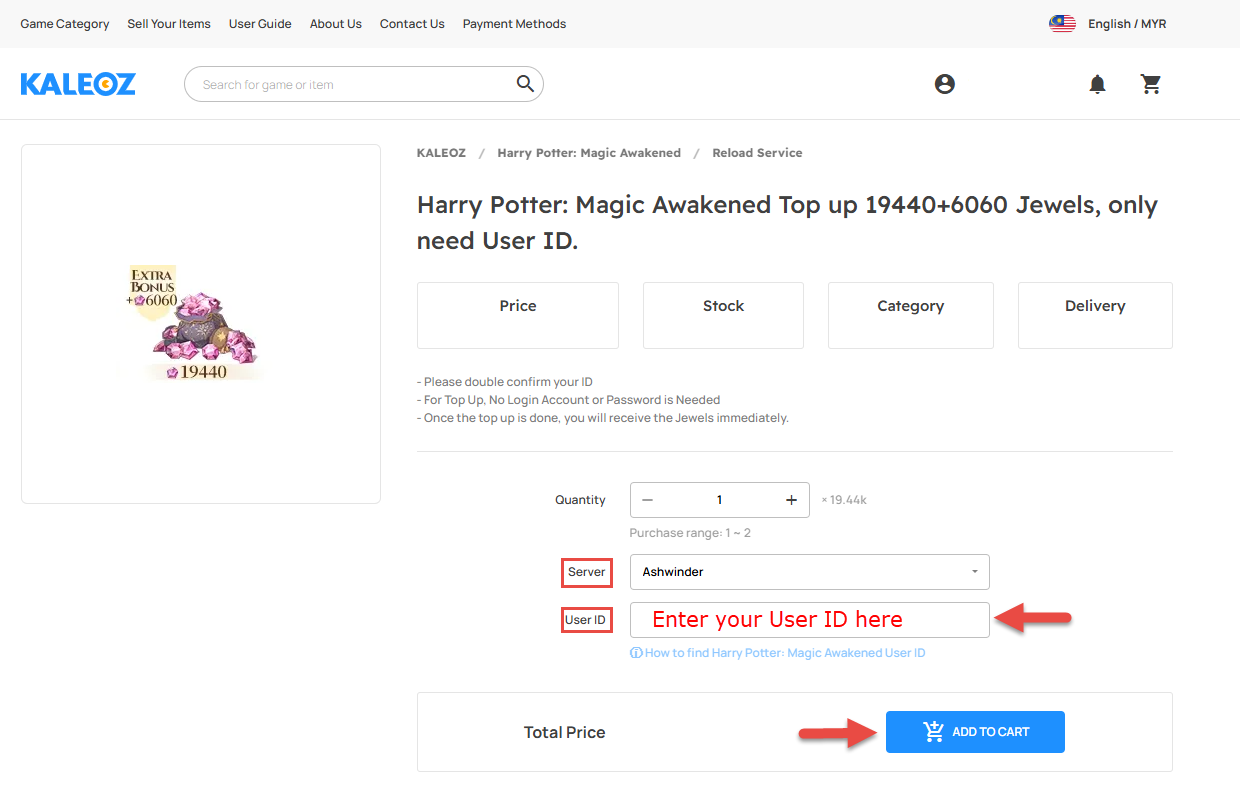1240x787 pixels.
Task: Open Game Category menu
Action: click(65, 24)
